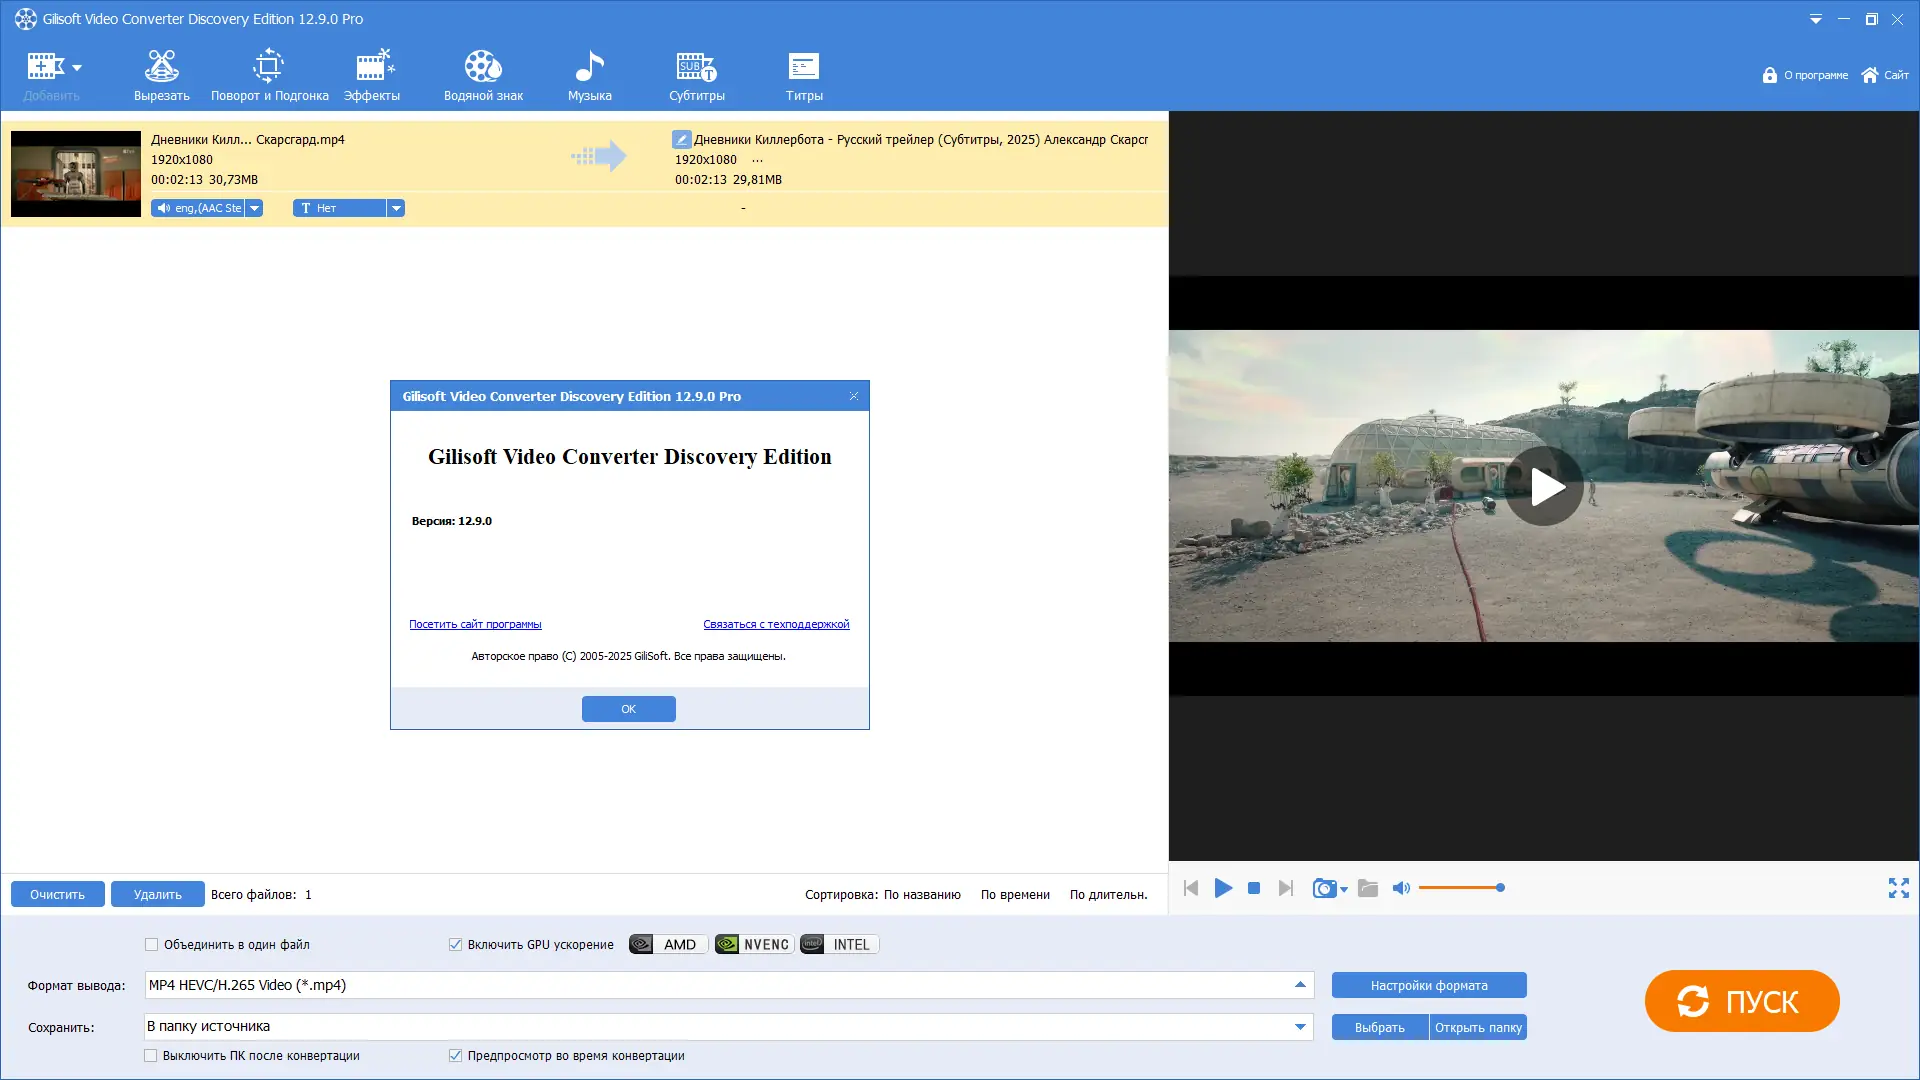Viewport: 1920px width, 1080px height.
Task: Expand the audio track eng AAC dropdown
Action: 255,208
